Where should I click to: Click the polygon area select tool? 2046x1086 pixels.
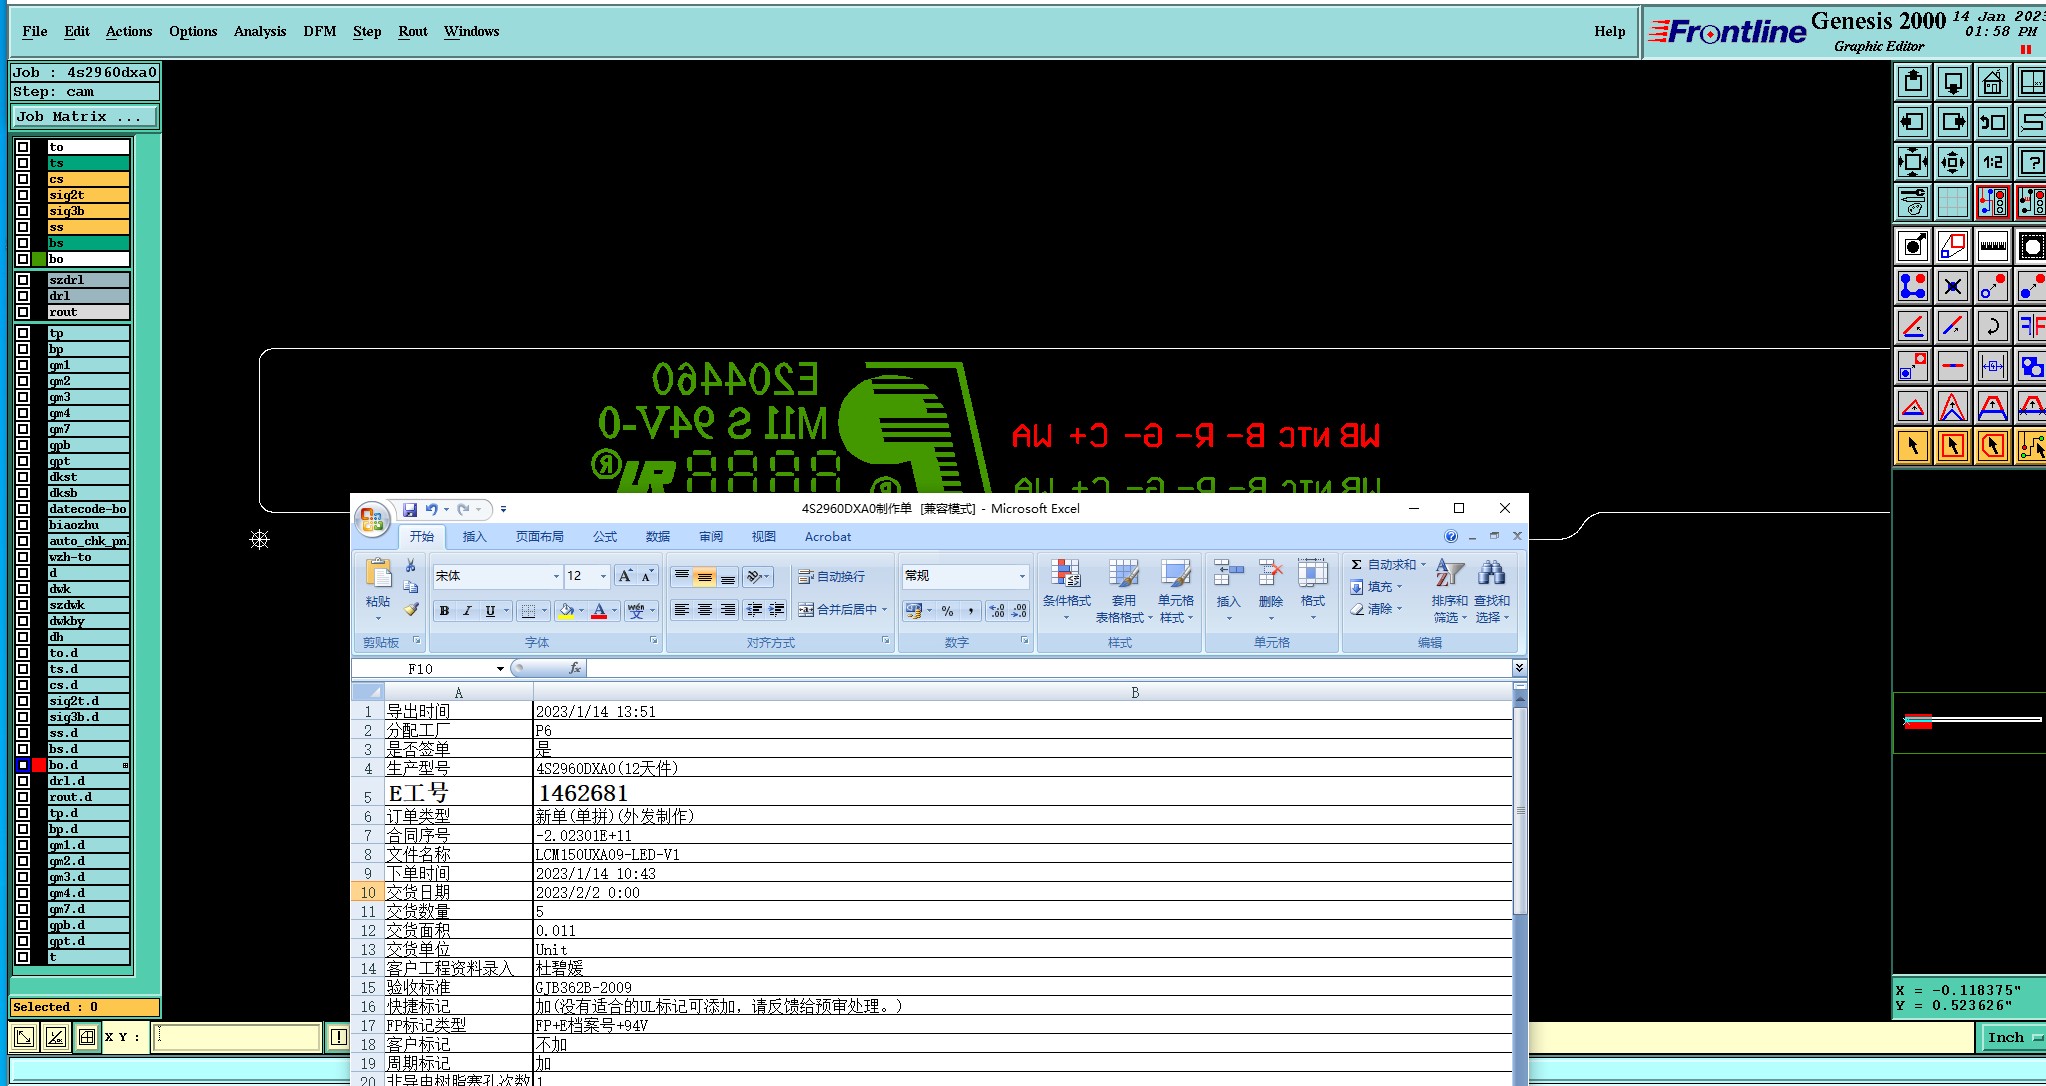(x=1992, y=446)
